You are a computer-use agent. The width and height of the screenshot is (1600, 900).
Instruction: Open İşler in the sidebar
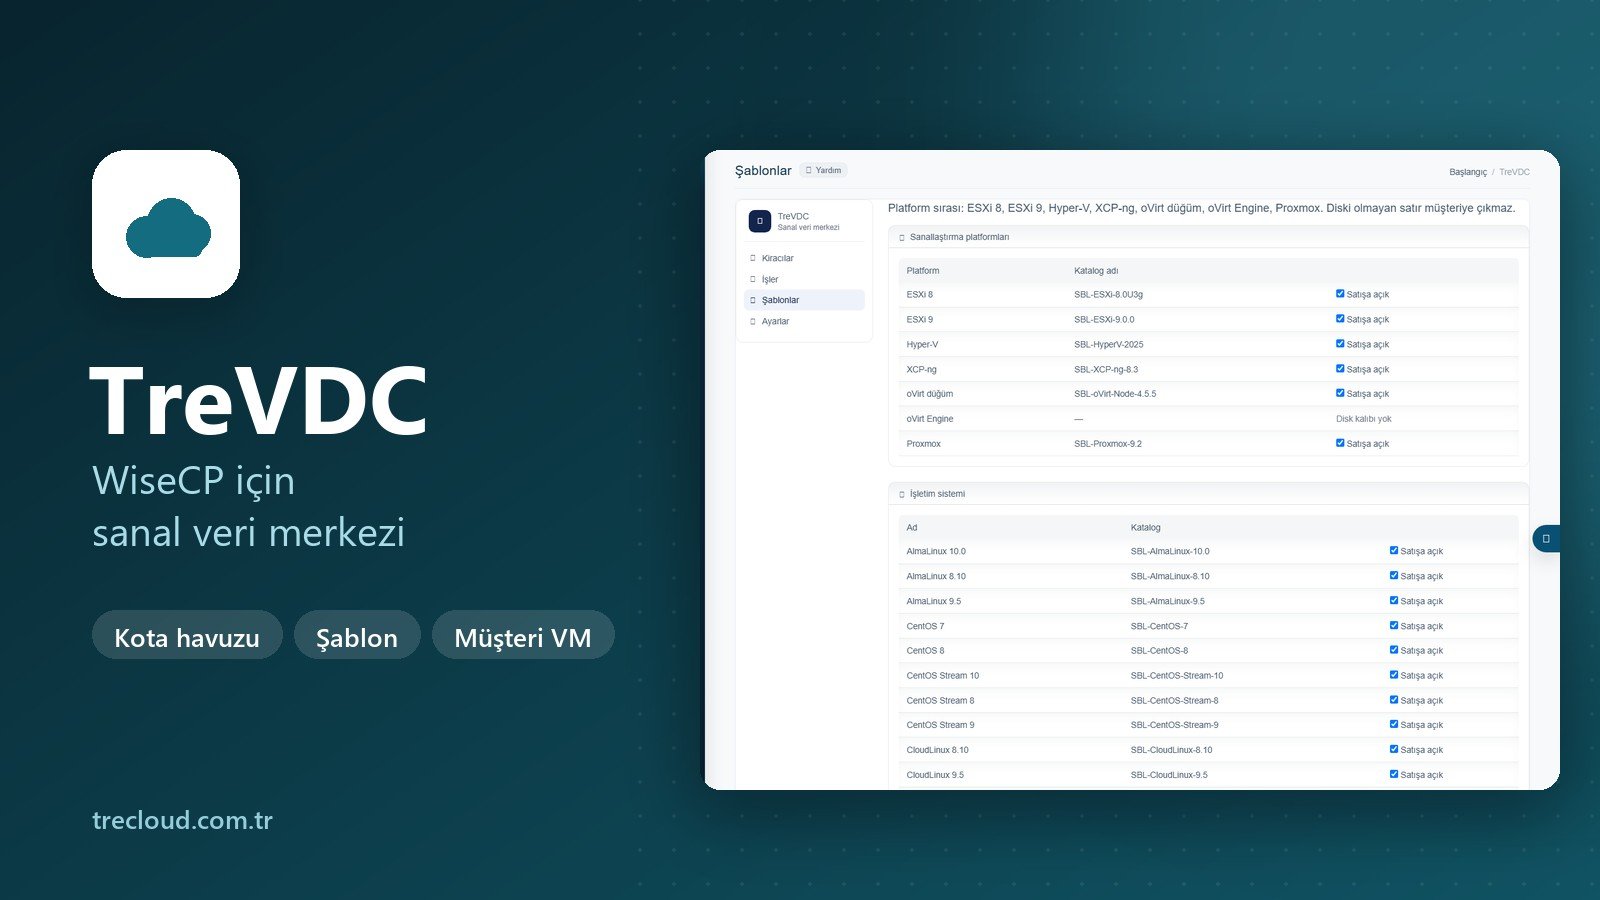click(x=805, y=279)
